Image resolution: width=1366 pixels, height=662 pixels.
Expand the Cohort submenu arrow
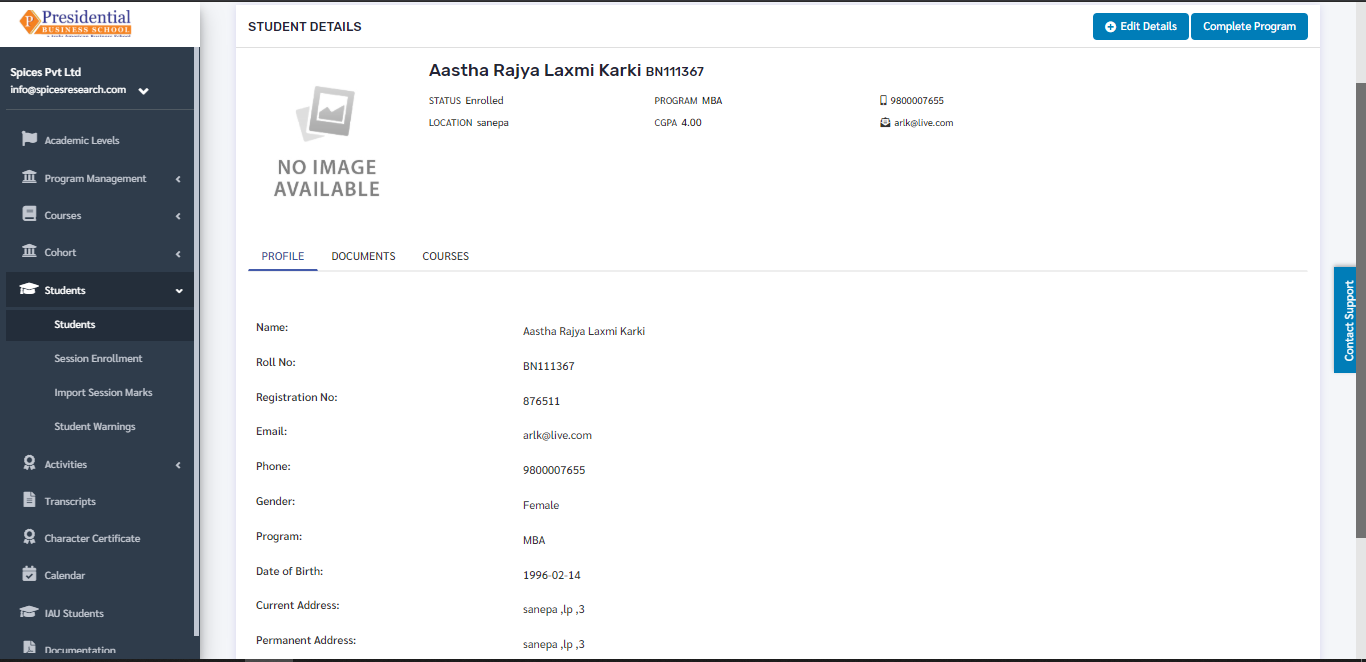pos(178,253)
